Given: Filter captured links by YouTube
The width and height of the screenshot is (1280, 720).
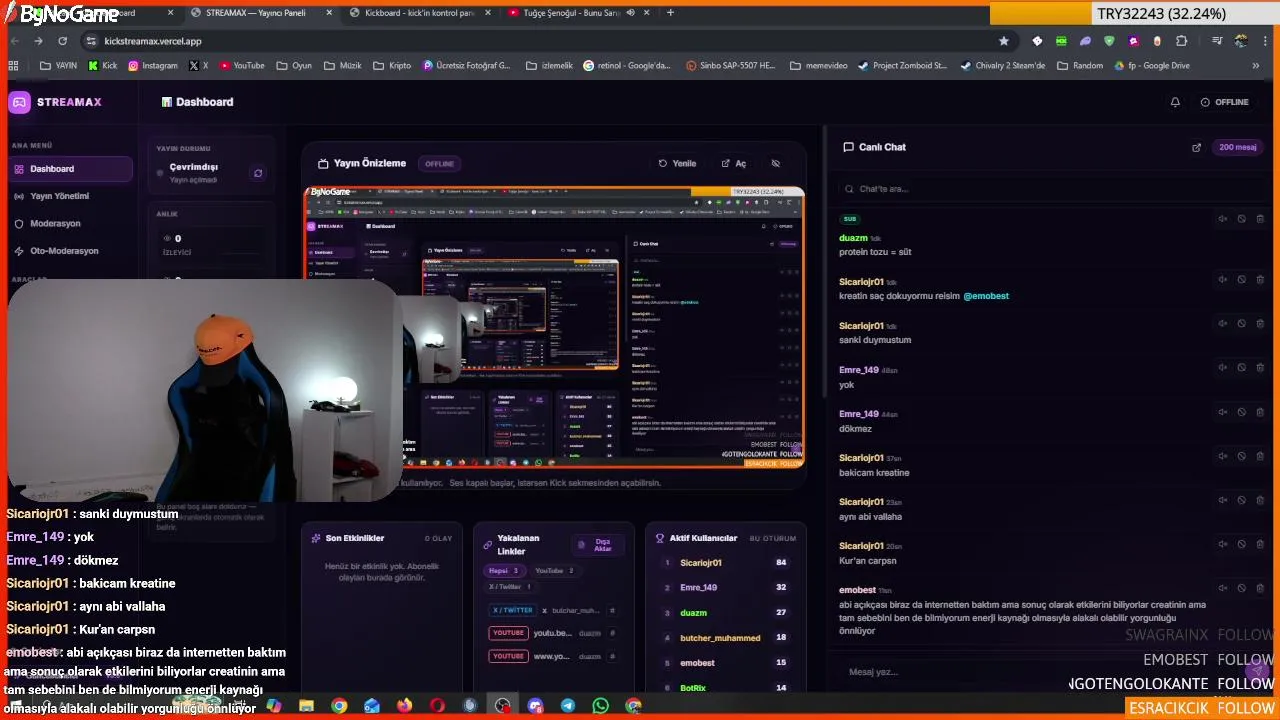Looking at the screenshot, I should coord(554,570).
